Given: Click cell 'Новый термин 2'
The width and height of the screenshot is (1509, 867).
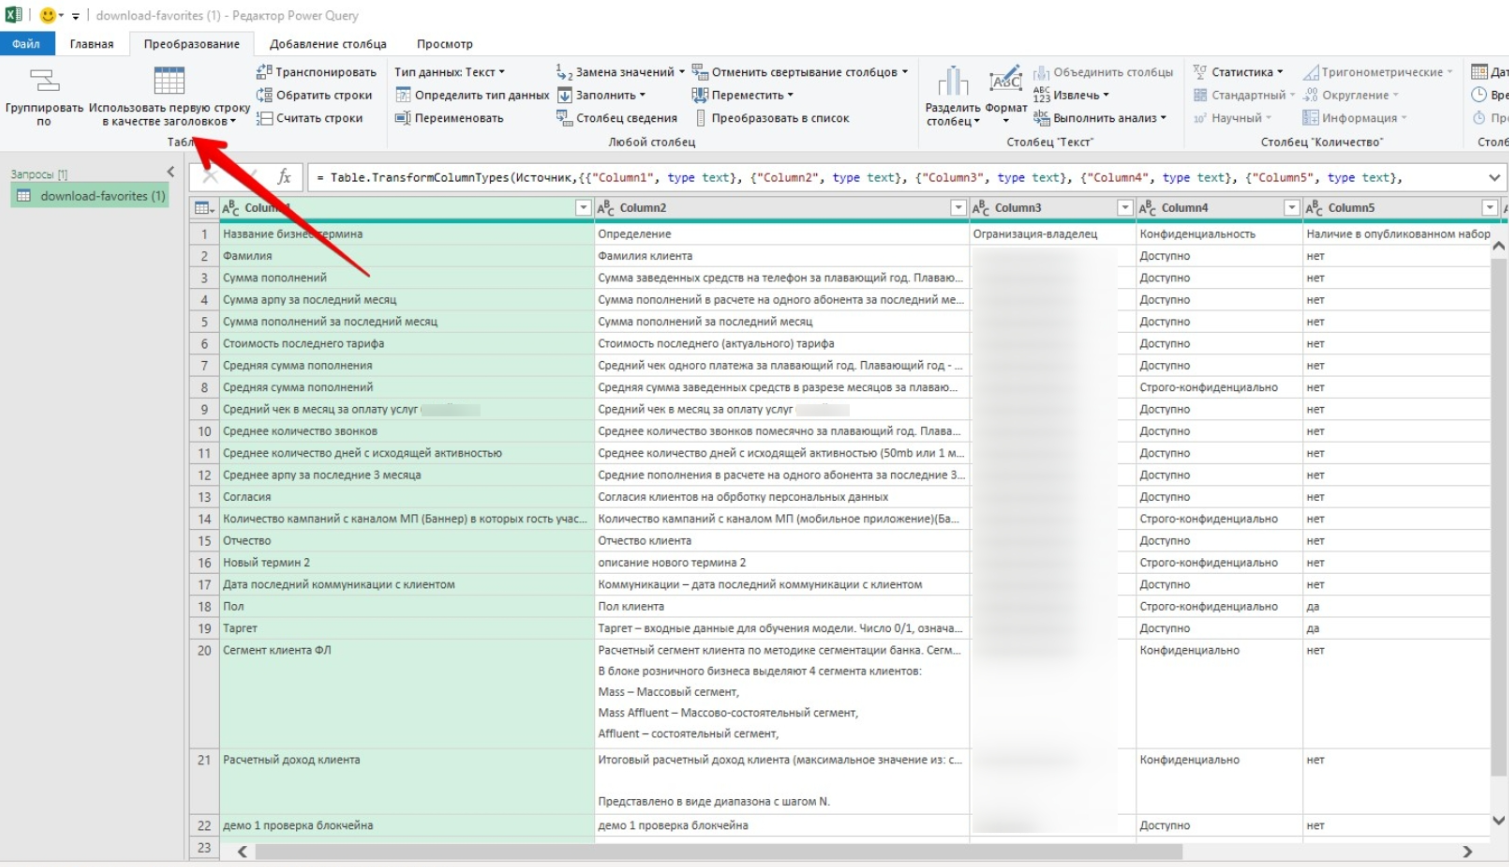Looking at the screenshot, I should pyautogui.click(x=406, y=563).
